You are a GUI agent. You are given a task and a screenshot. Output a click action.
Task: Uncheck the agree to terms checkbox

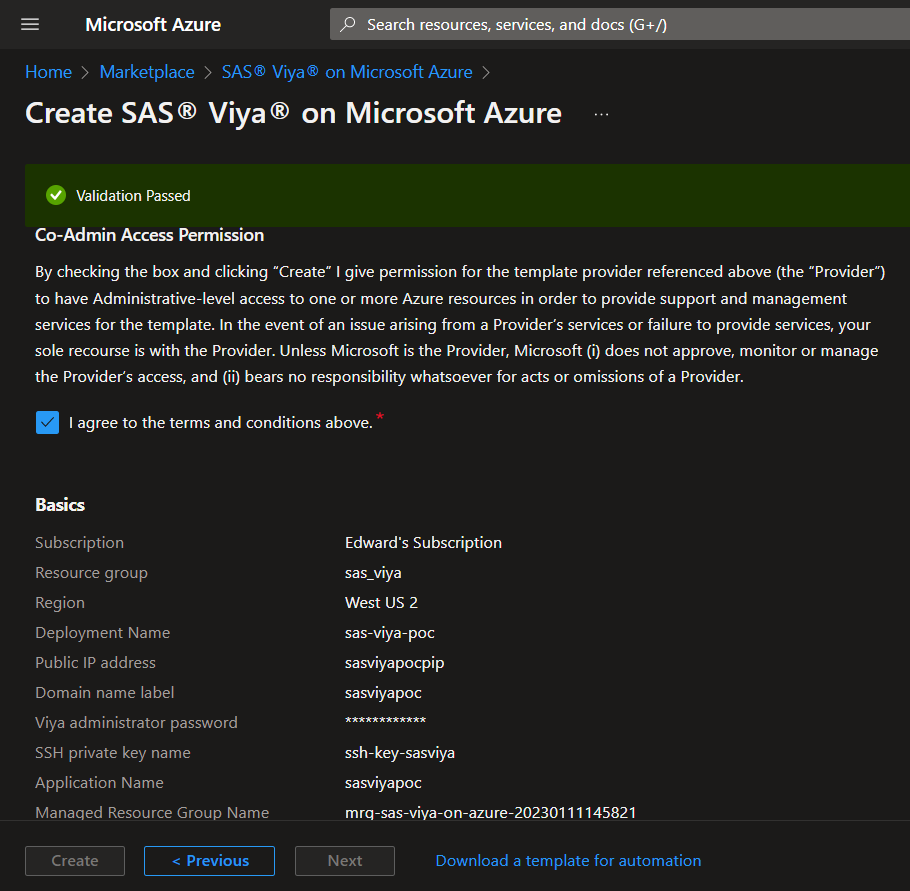47,422
